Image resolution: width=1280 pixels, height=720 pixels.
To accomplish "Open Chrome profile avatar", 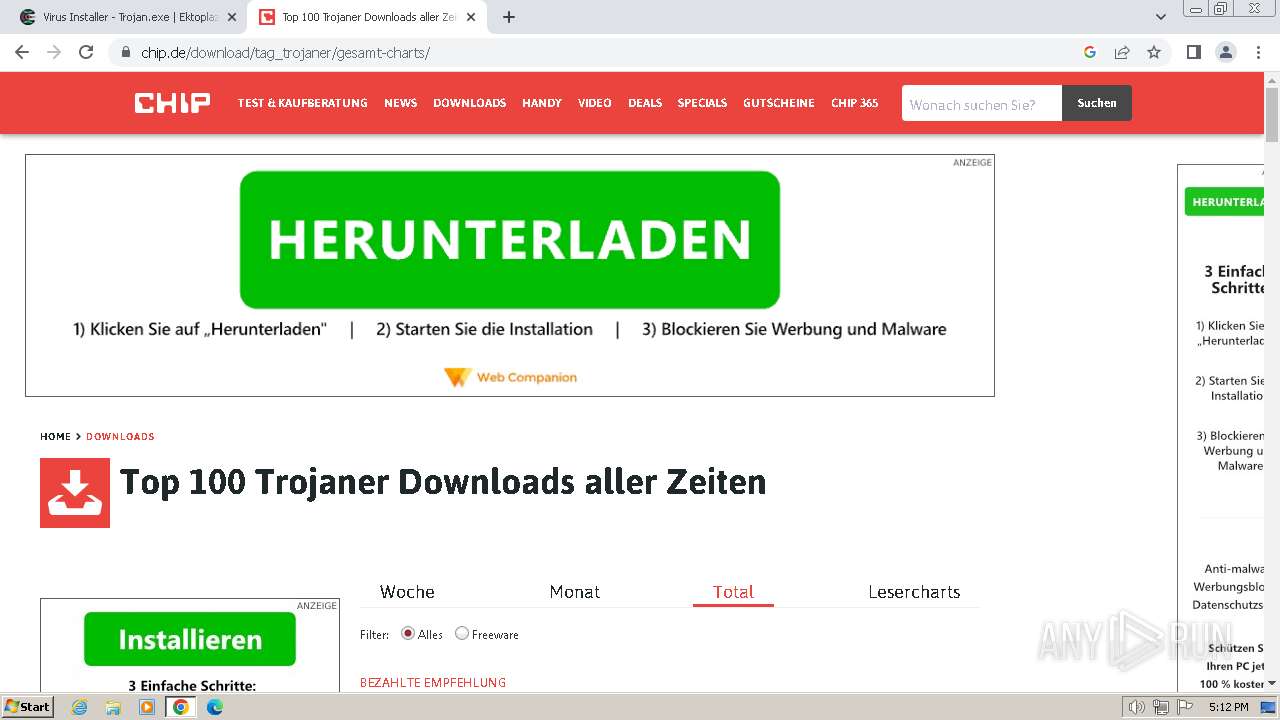I will (x=1225, y=52).
